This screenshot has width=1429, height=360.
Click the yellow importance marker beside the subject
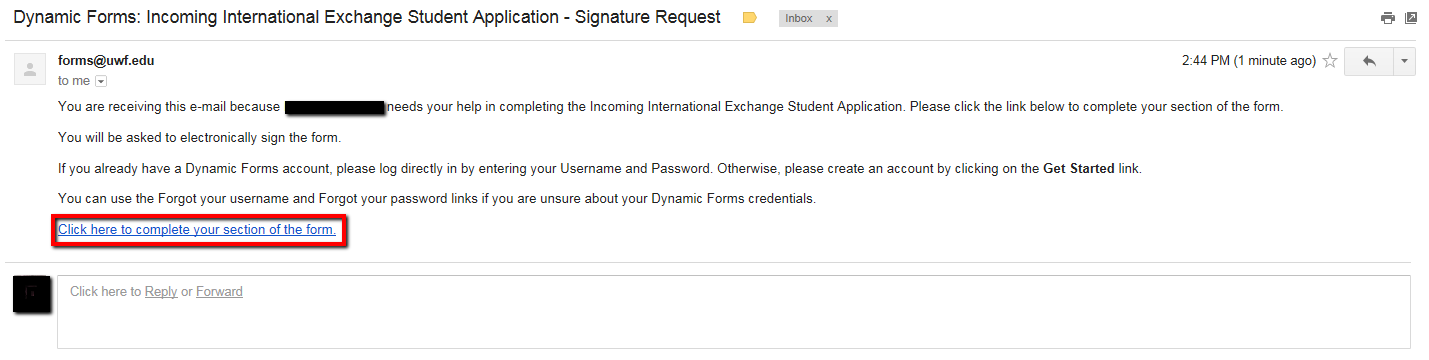tap(749, 18)
